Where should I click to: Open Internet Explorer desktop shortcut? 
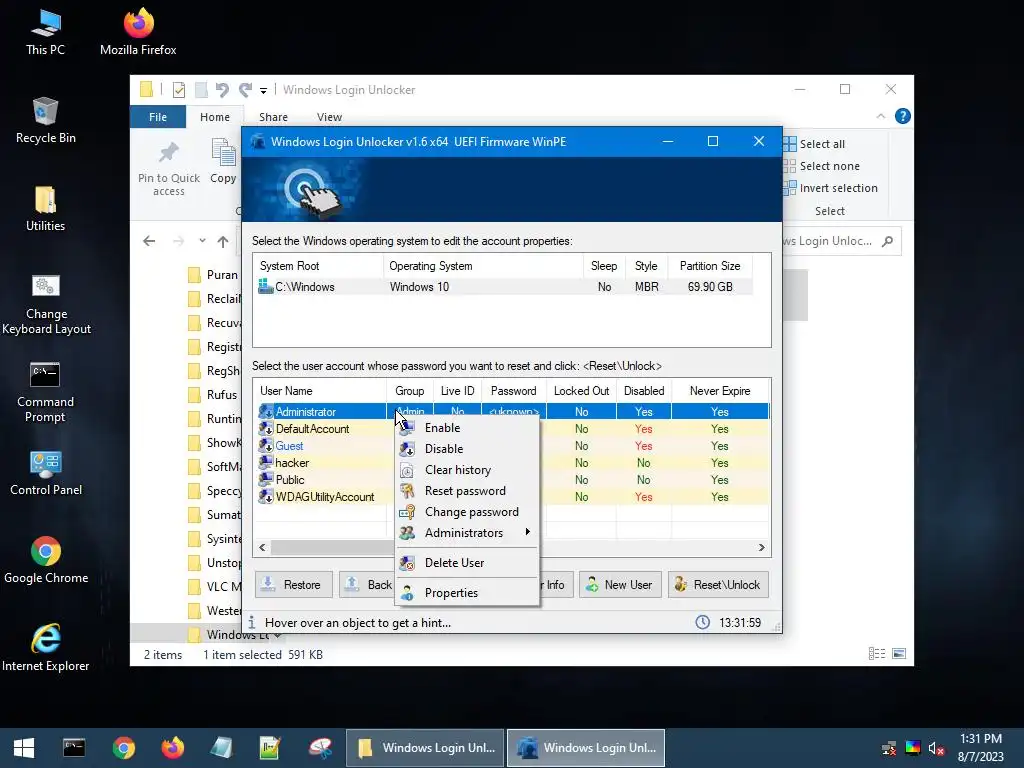pyautogui.click(x=46, y=648)
